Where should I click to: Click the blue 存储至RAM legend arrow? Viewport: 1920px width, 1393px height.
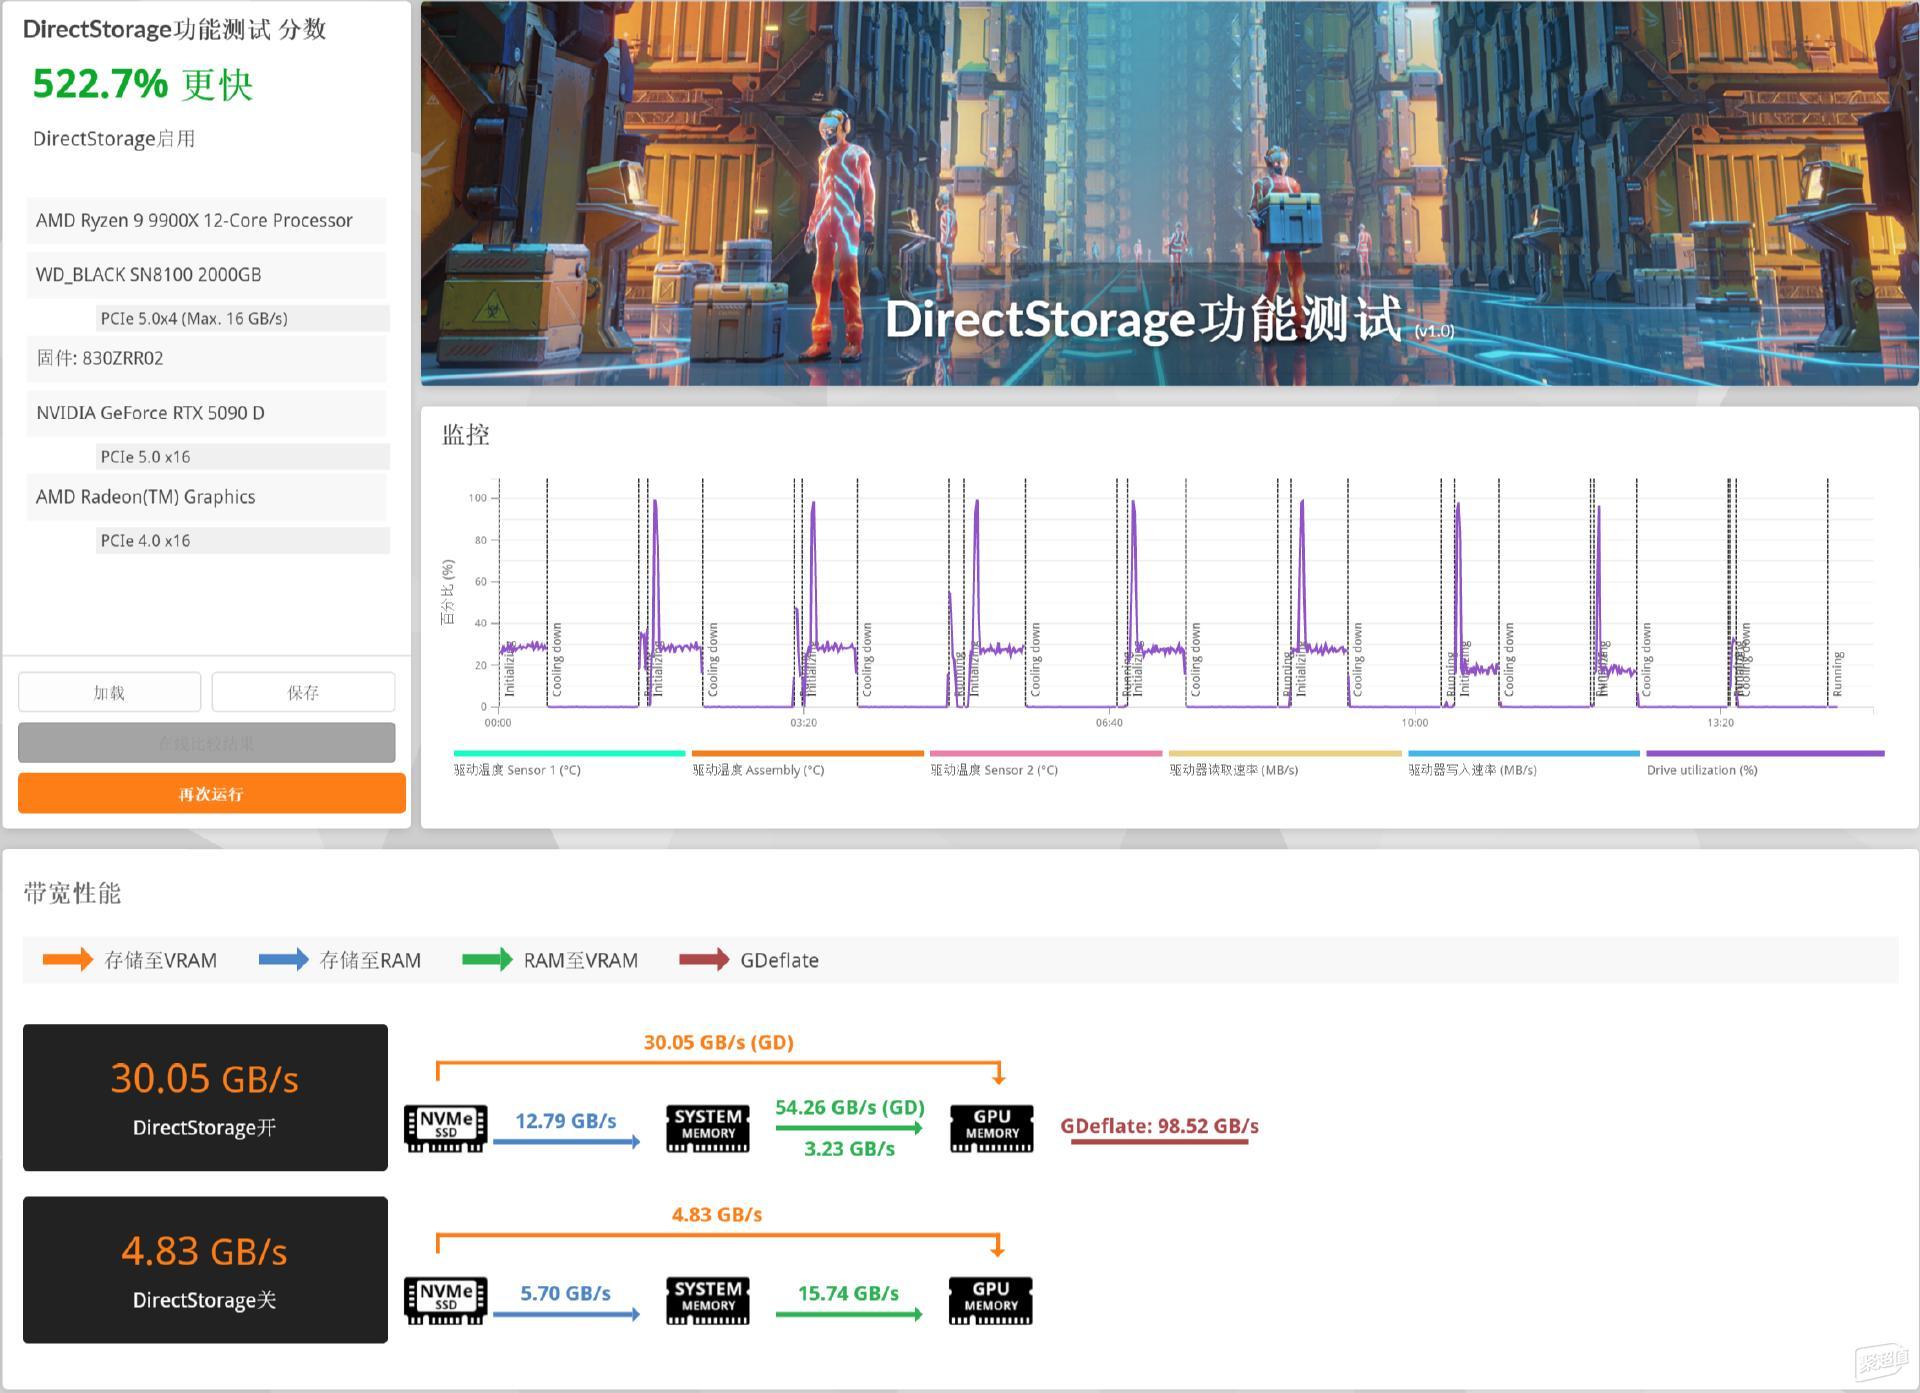point(284,960)
